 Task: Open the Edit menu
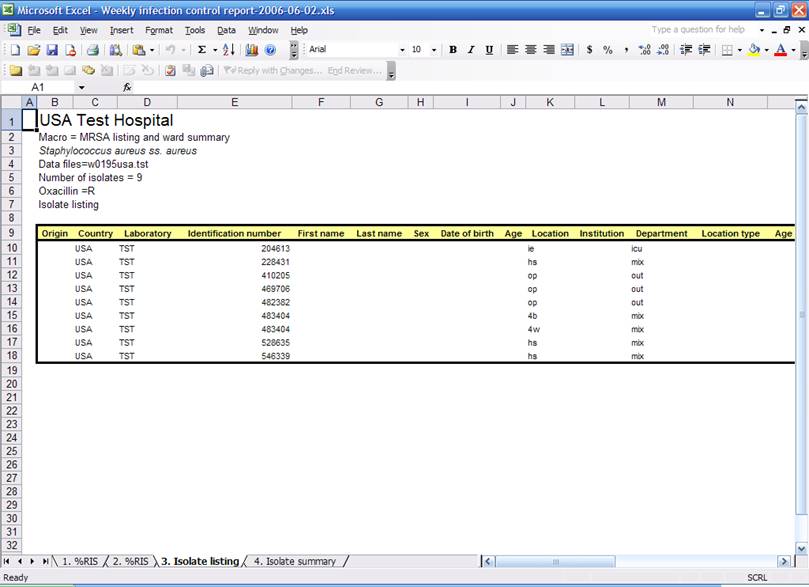60,30
